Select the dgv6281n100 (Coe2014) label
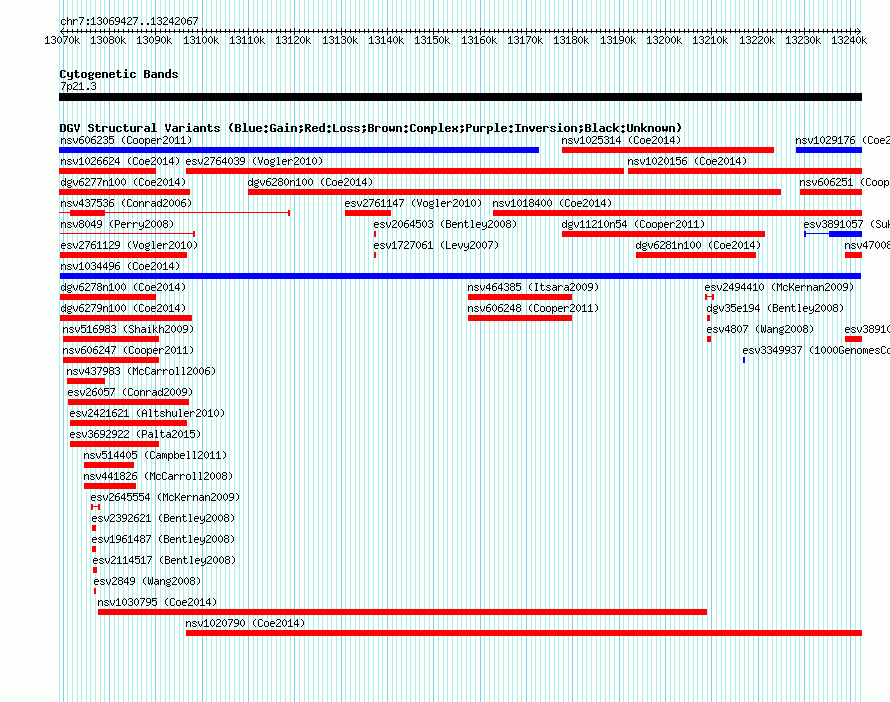The height and width of the screenshot is (702, 890). coord(698,245)
